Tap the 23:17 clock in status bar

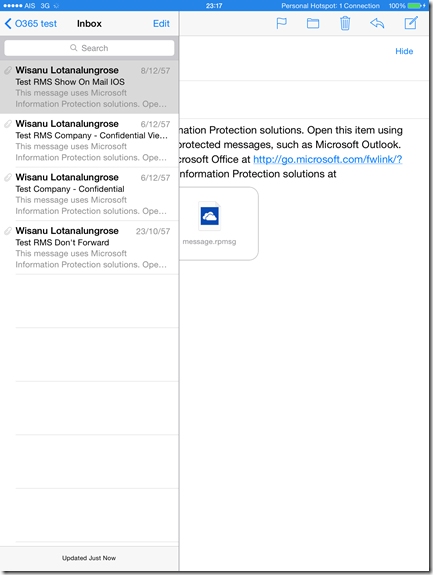point(214,6)
